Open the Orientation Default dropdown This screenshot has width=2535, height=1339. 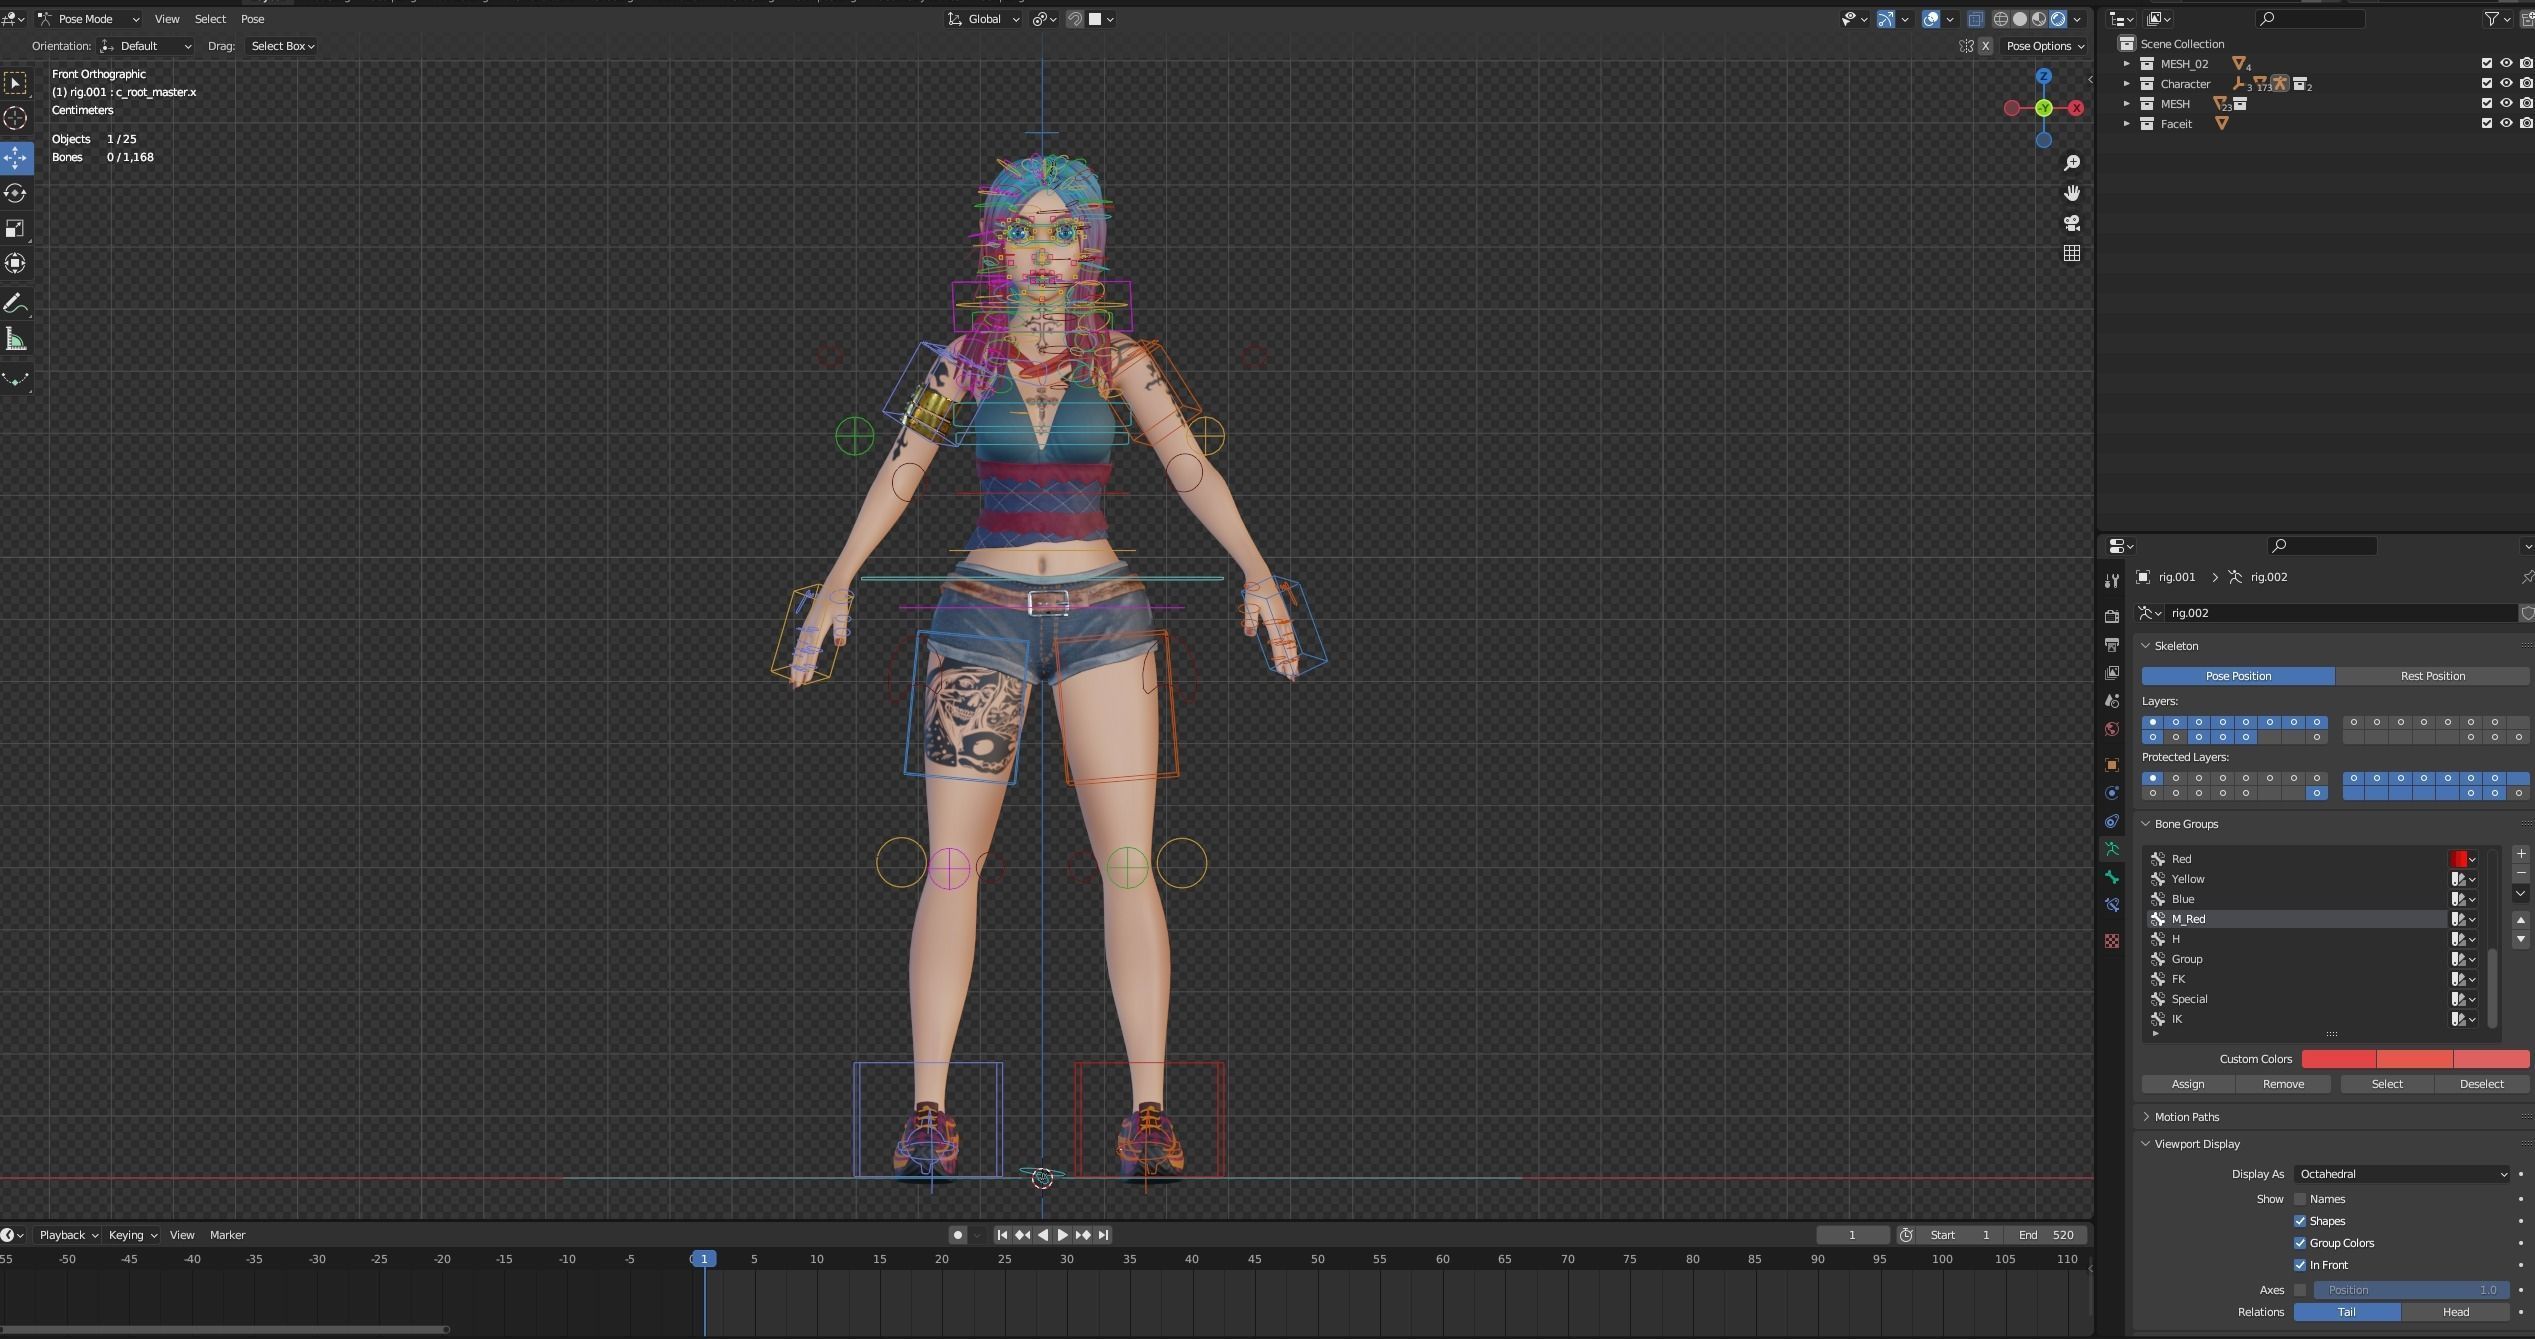(145, 46)
